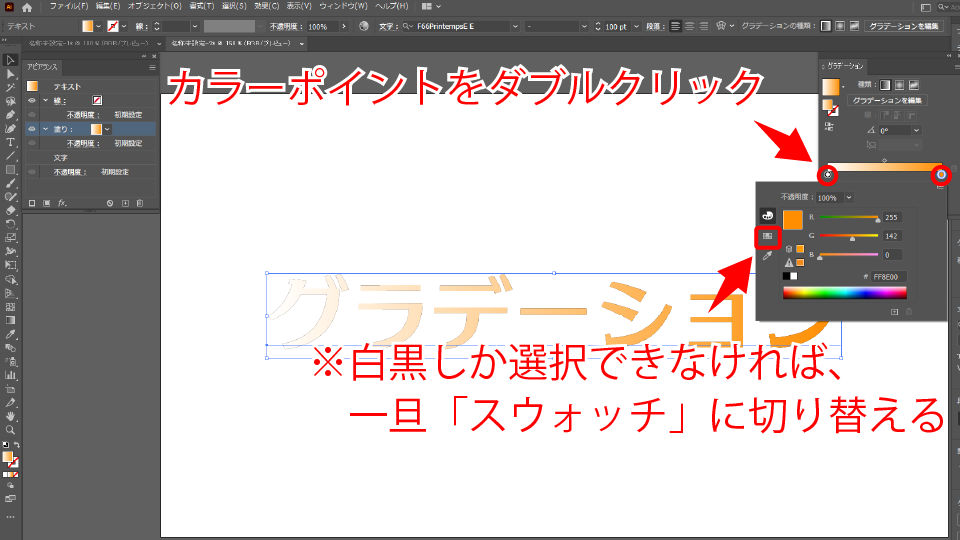The width and height of the screenshot is (960, 540).
Task: Open the opacity dropdown in the color popup
Action: tap(849, 198)
